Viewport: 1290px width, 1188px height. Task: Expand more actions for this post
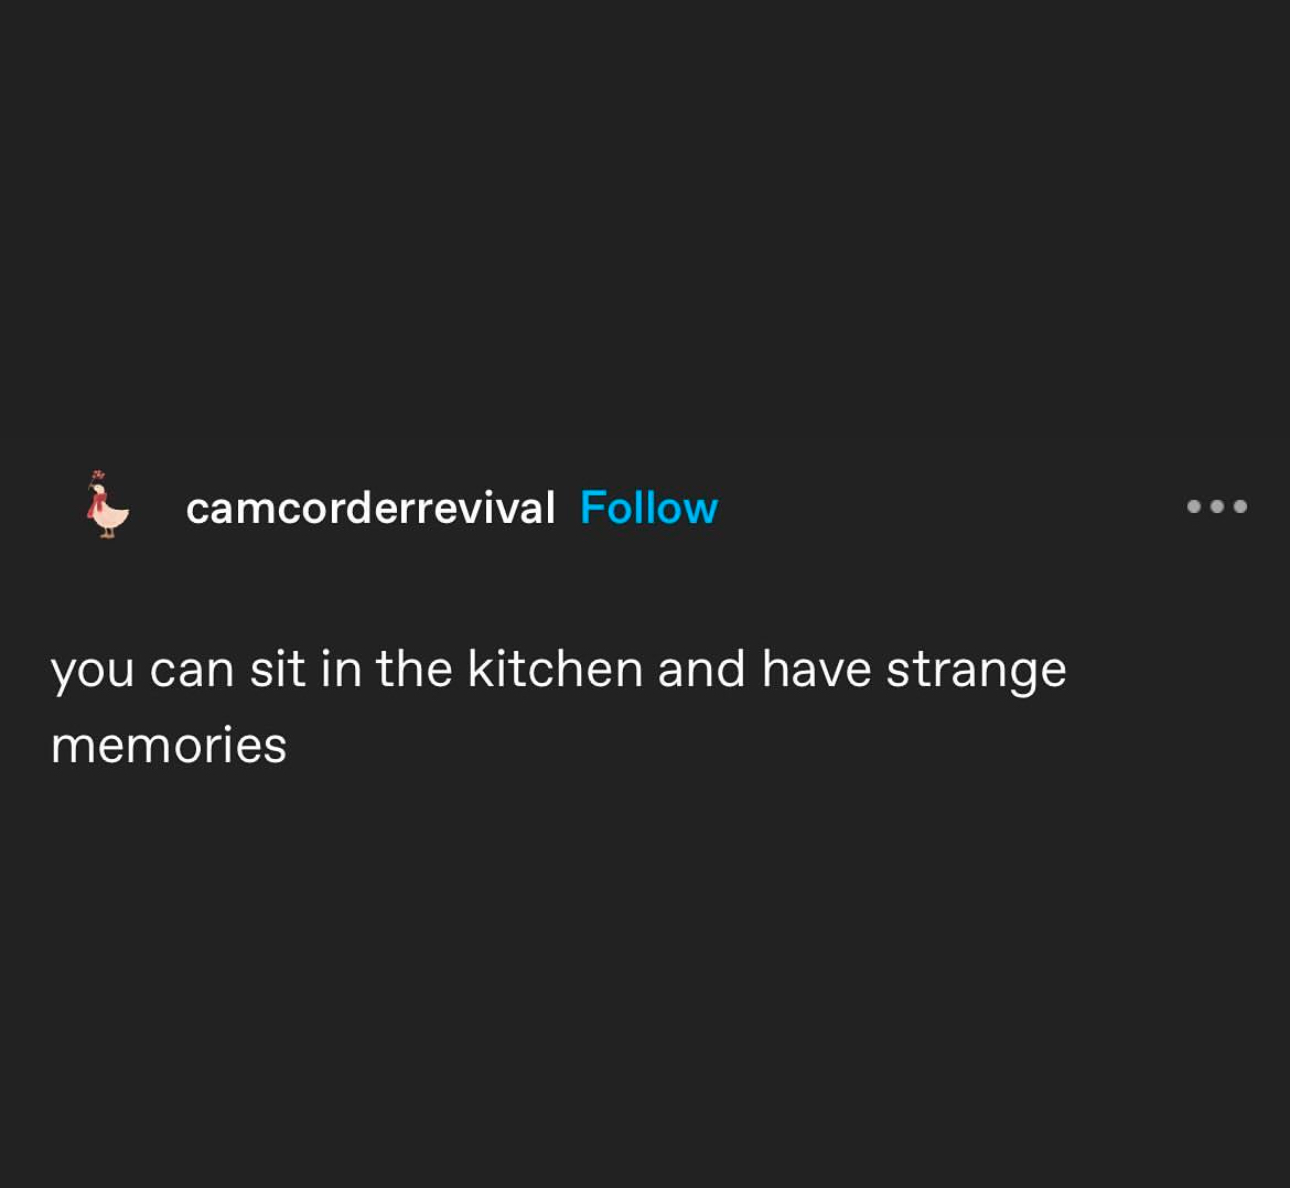(x=1216, y=506)
